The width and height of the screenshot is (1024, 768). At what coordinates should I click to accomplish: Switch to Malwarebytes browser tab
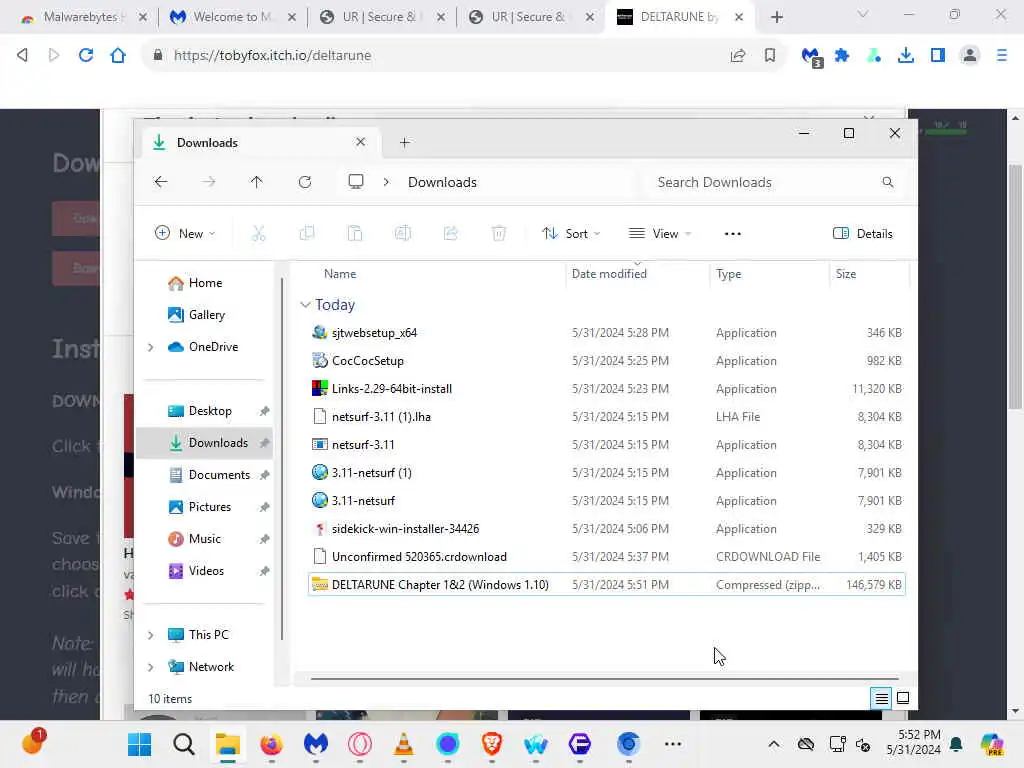(x=84, y=17)
